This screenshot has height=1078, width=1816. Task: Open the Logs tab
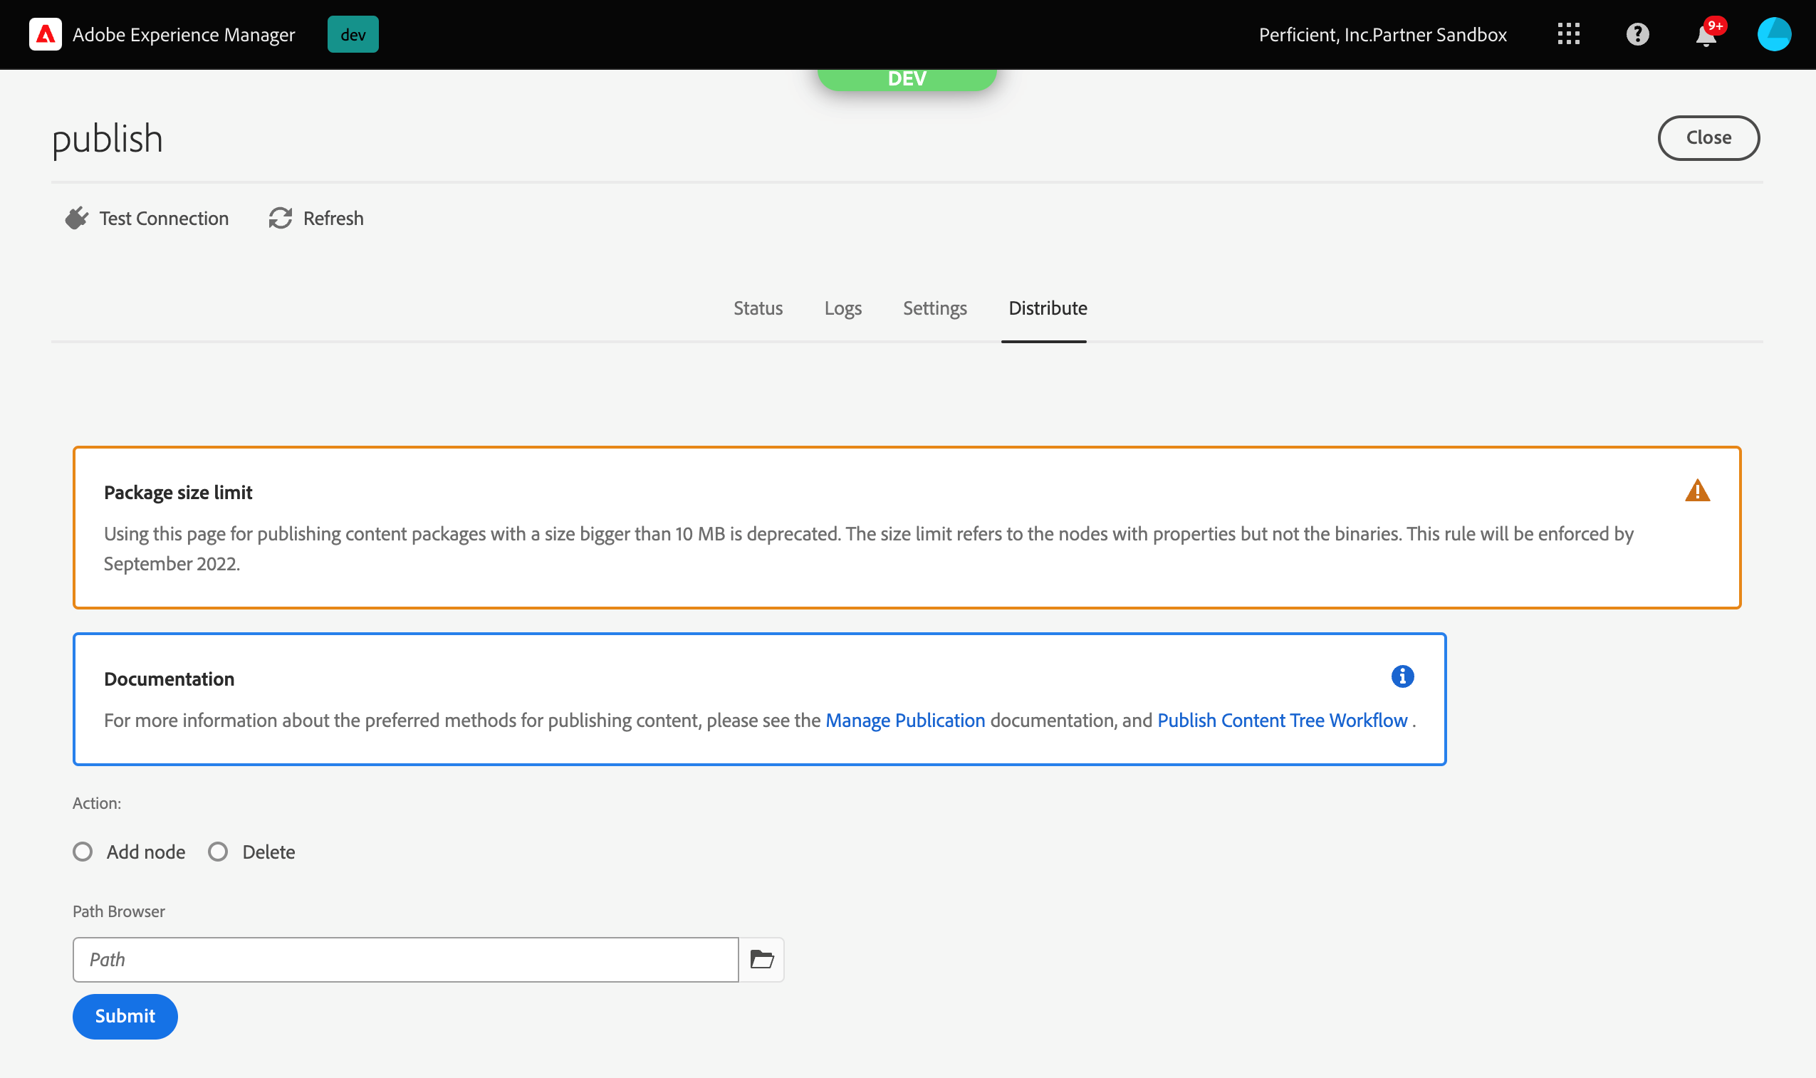842,308
